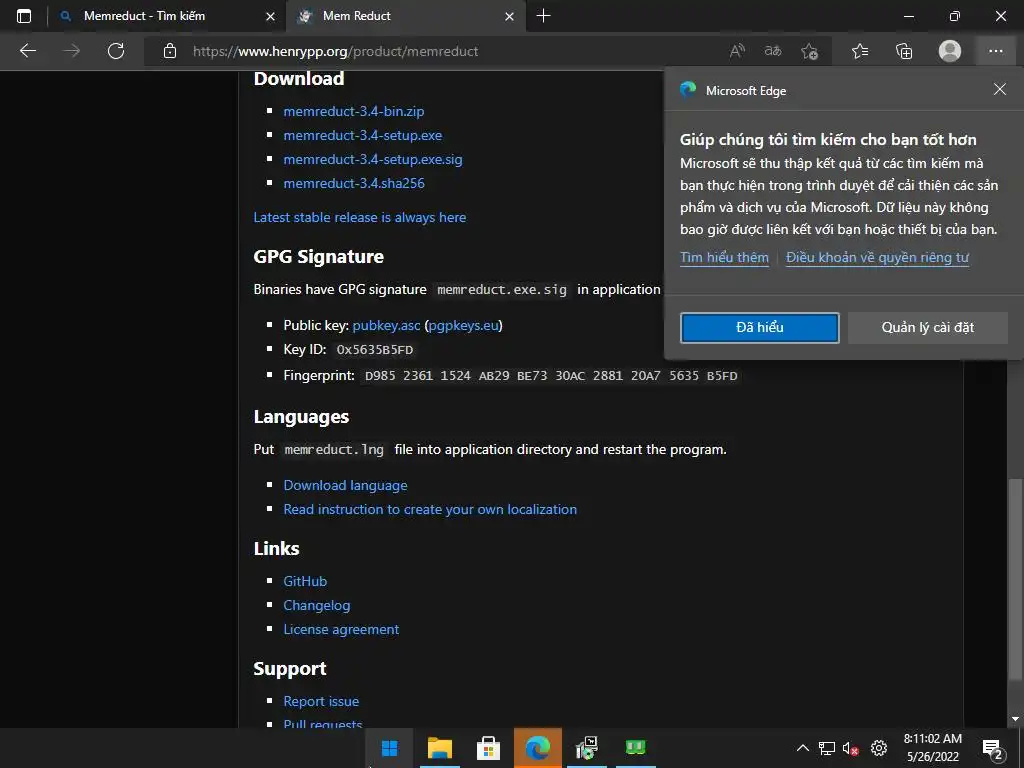Open the translate page icon

click(773, 51)
